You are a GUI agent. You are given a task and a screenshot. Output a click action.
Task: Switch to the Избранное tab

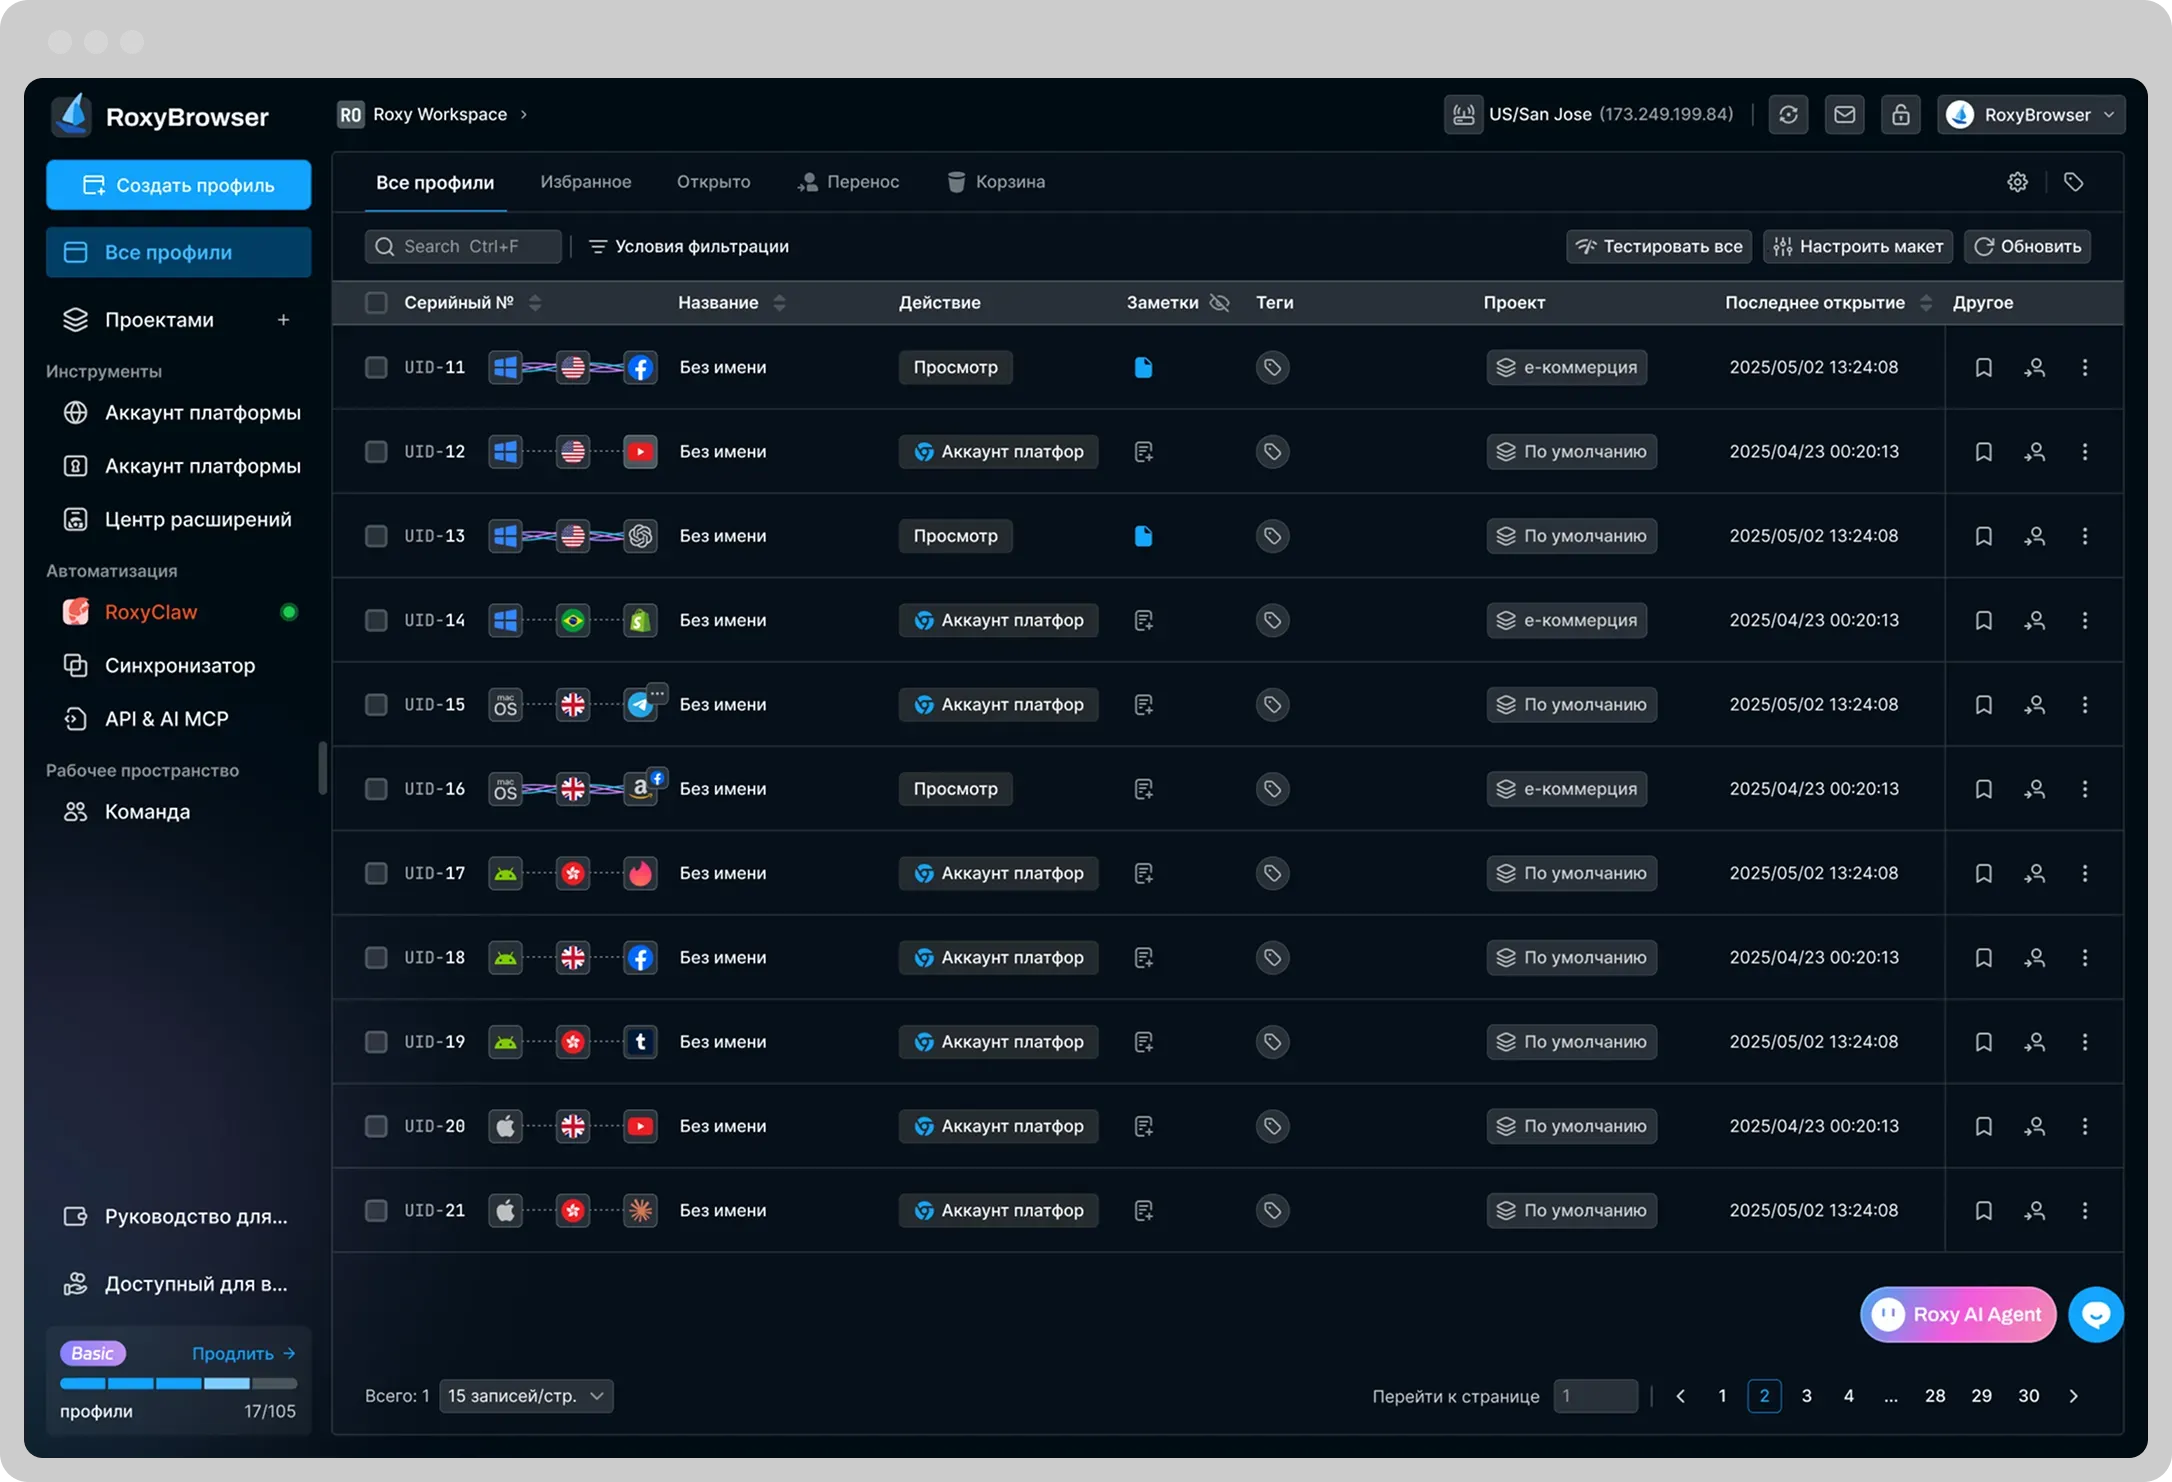pyautogui.click(x=585, y=182)
